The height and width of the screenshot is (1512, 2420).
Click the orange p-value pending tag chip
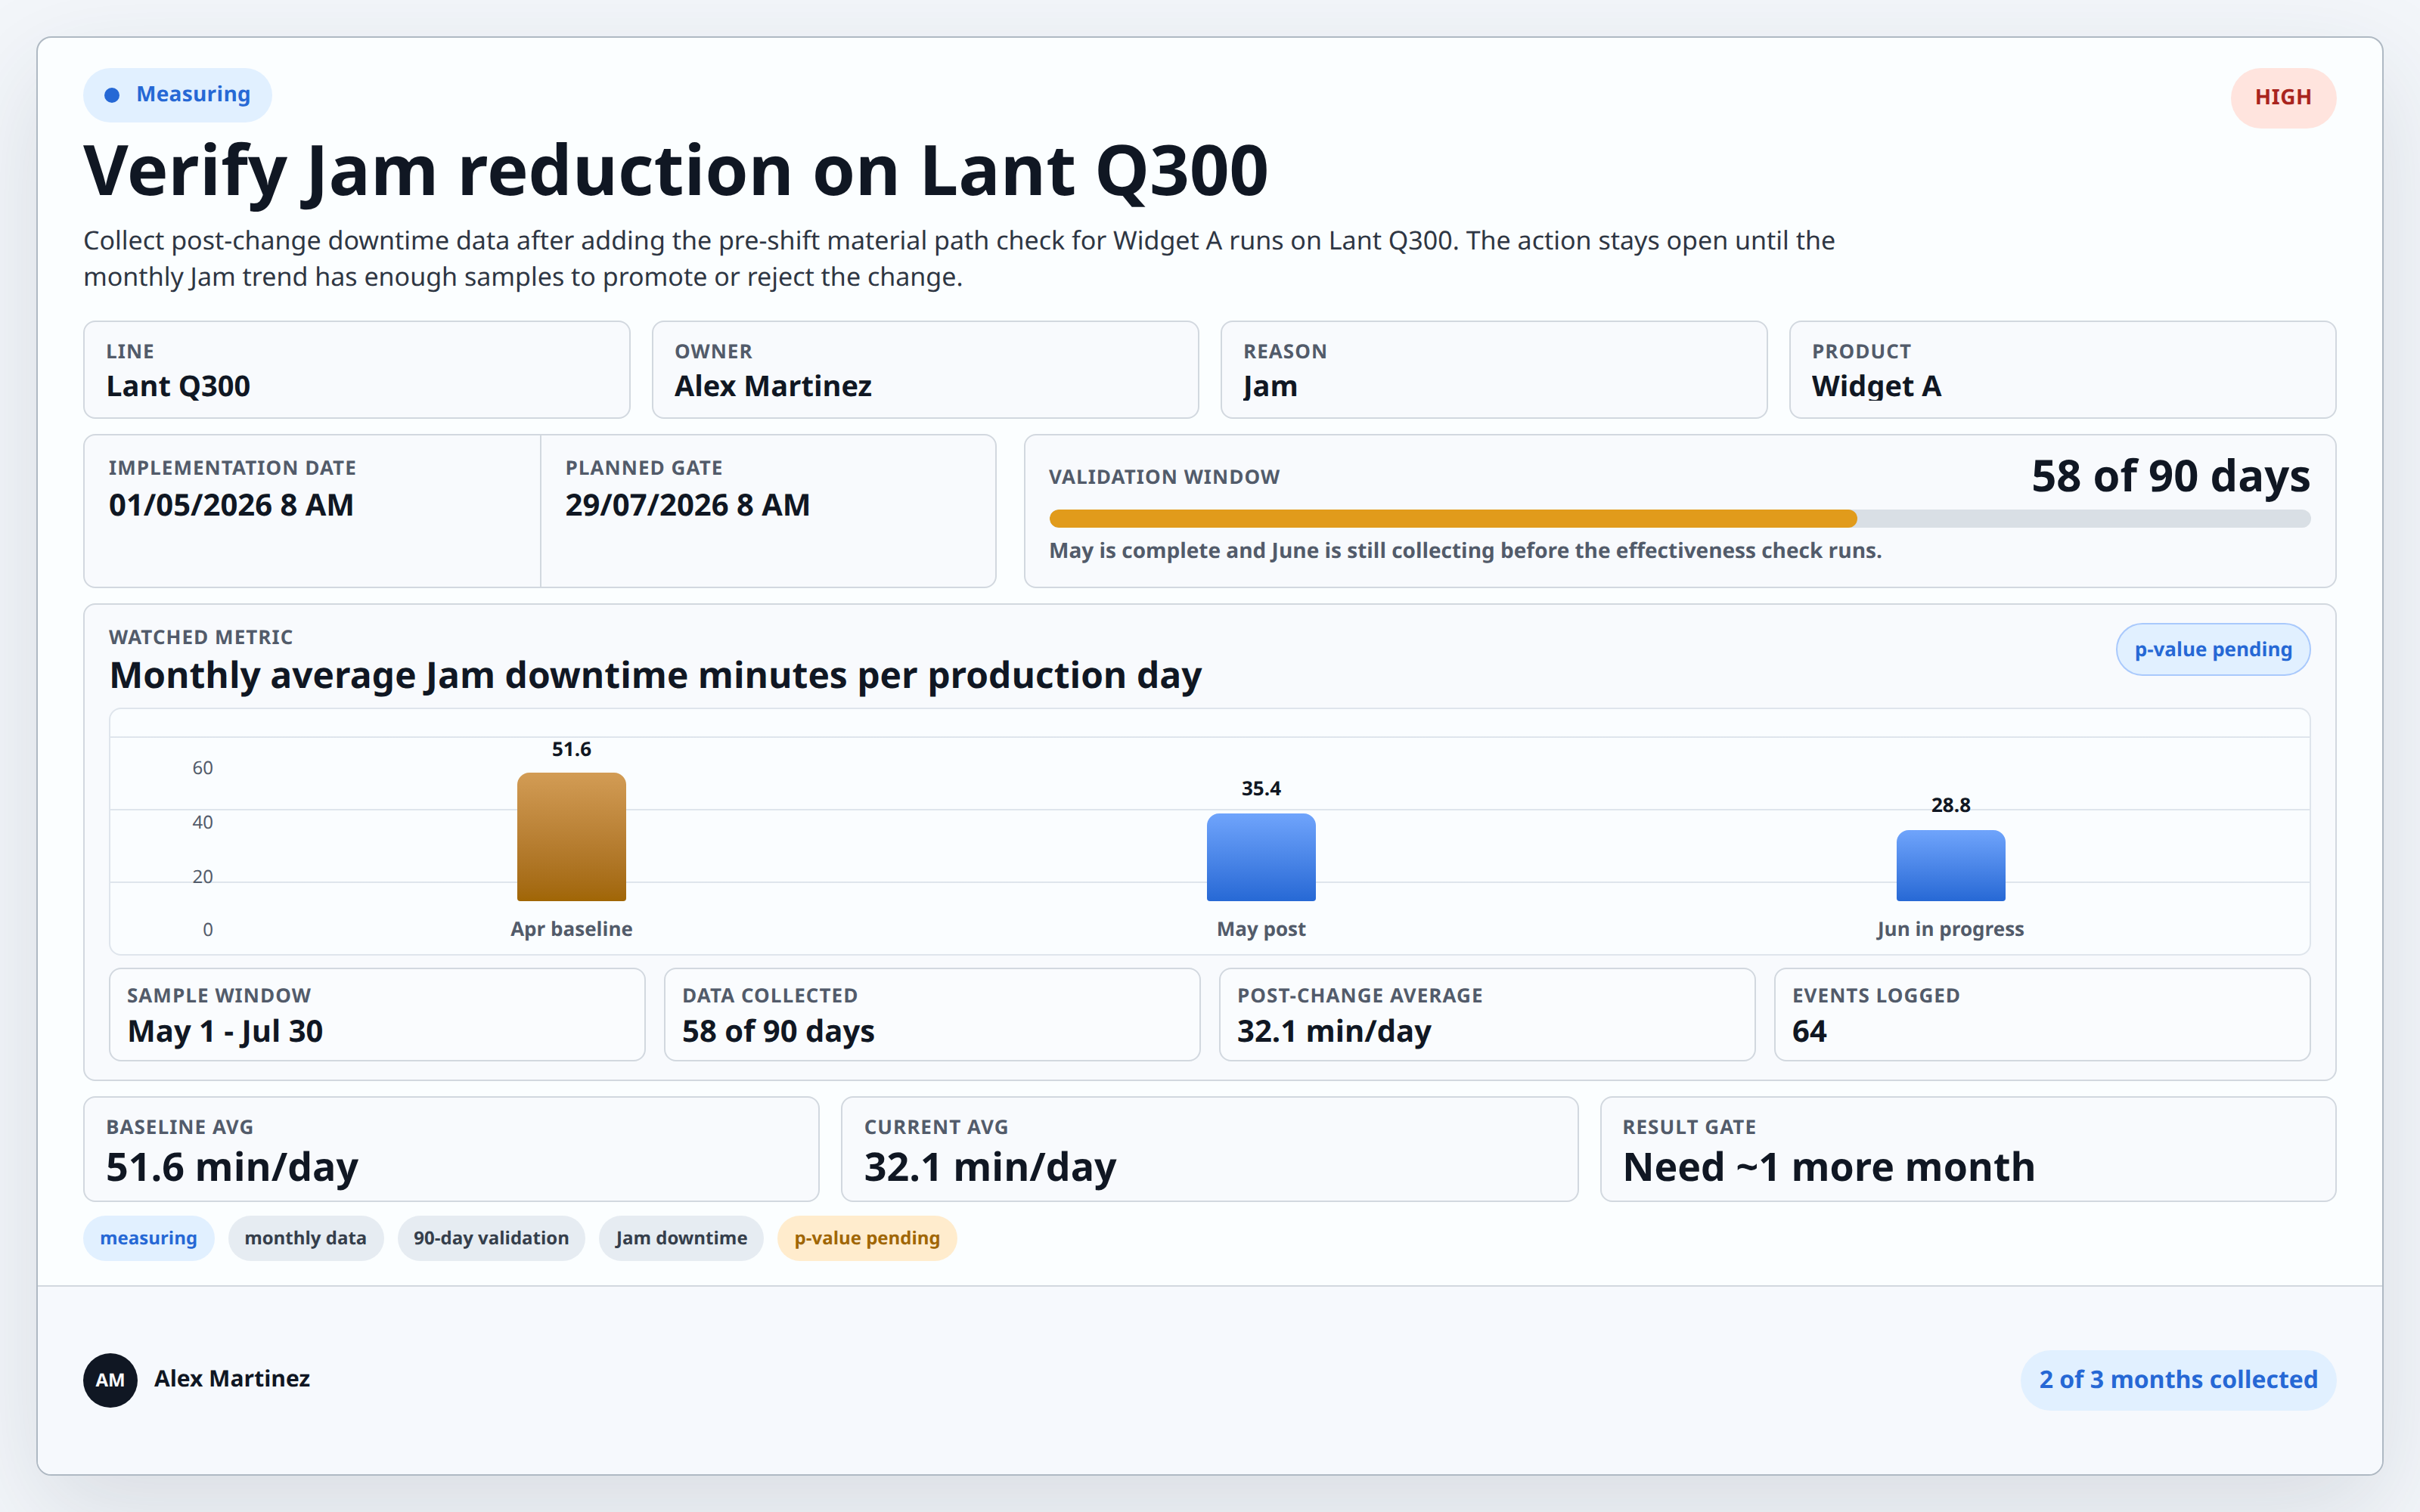pos(867,1238)
